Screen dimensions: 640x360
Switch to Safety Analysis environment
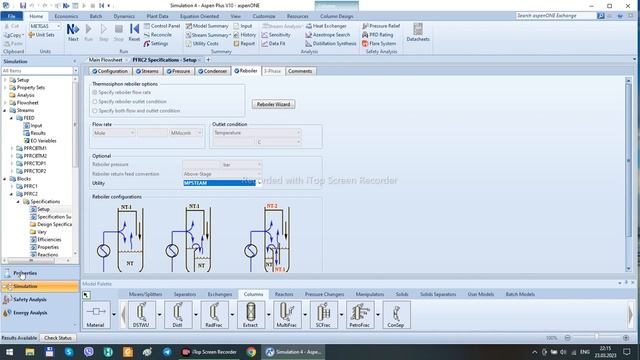click(x=40, y=300)
